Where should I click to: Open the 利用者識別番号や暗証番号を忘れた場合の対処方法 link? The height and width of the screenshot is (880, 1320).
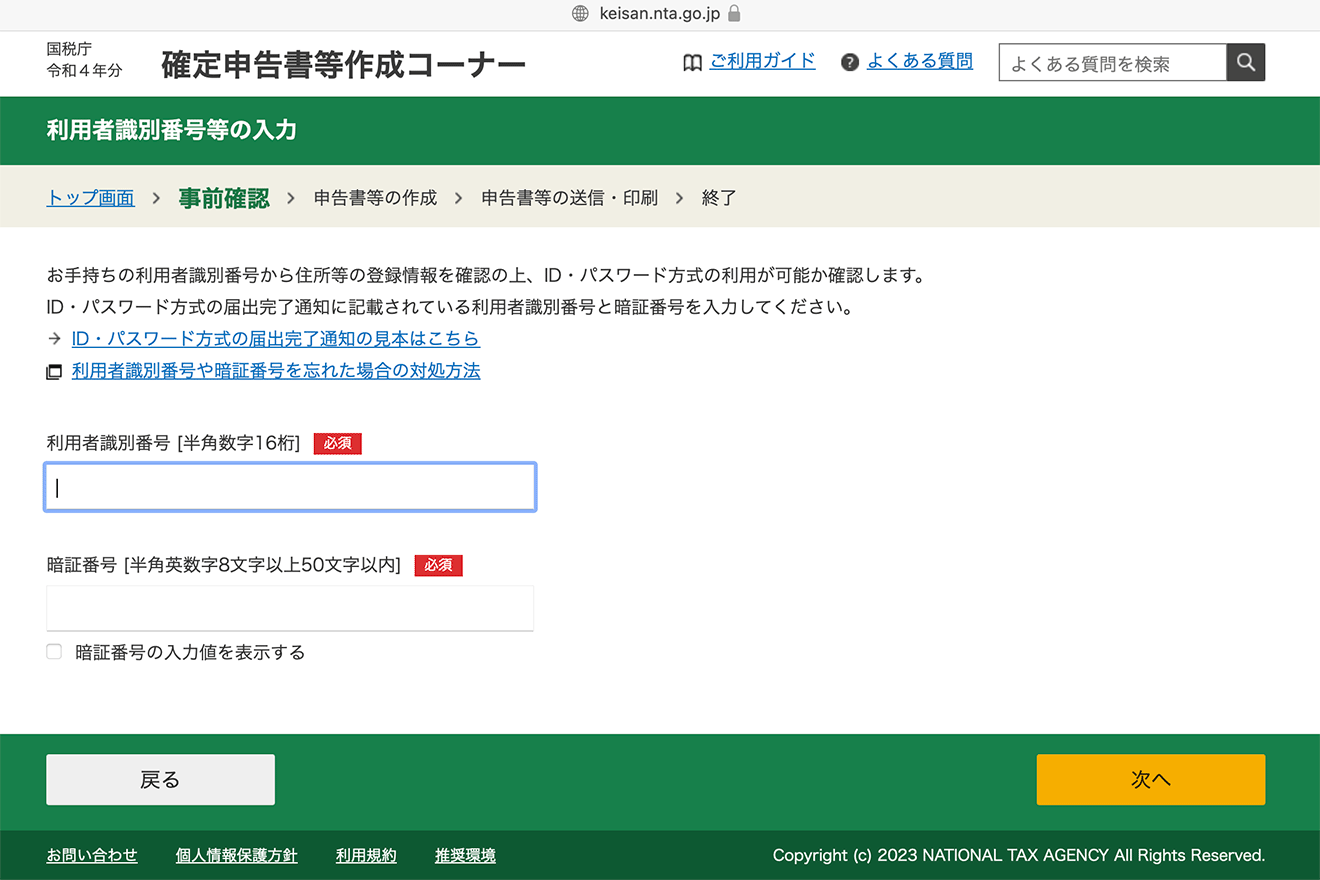click(x=275, y=370)
